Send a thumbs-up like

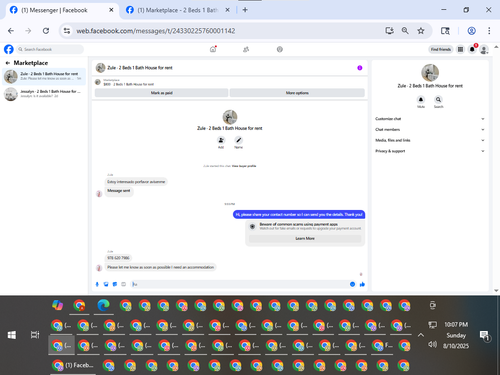[362, 284]
